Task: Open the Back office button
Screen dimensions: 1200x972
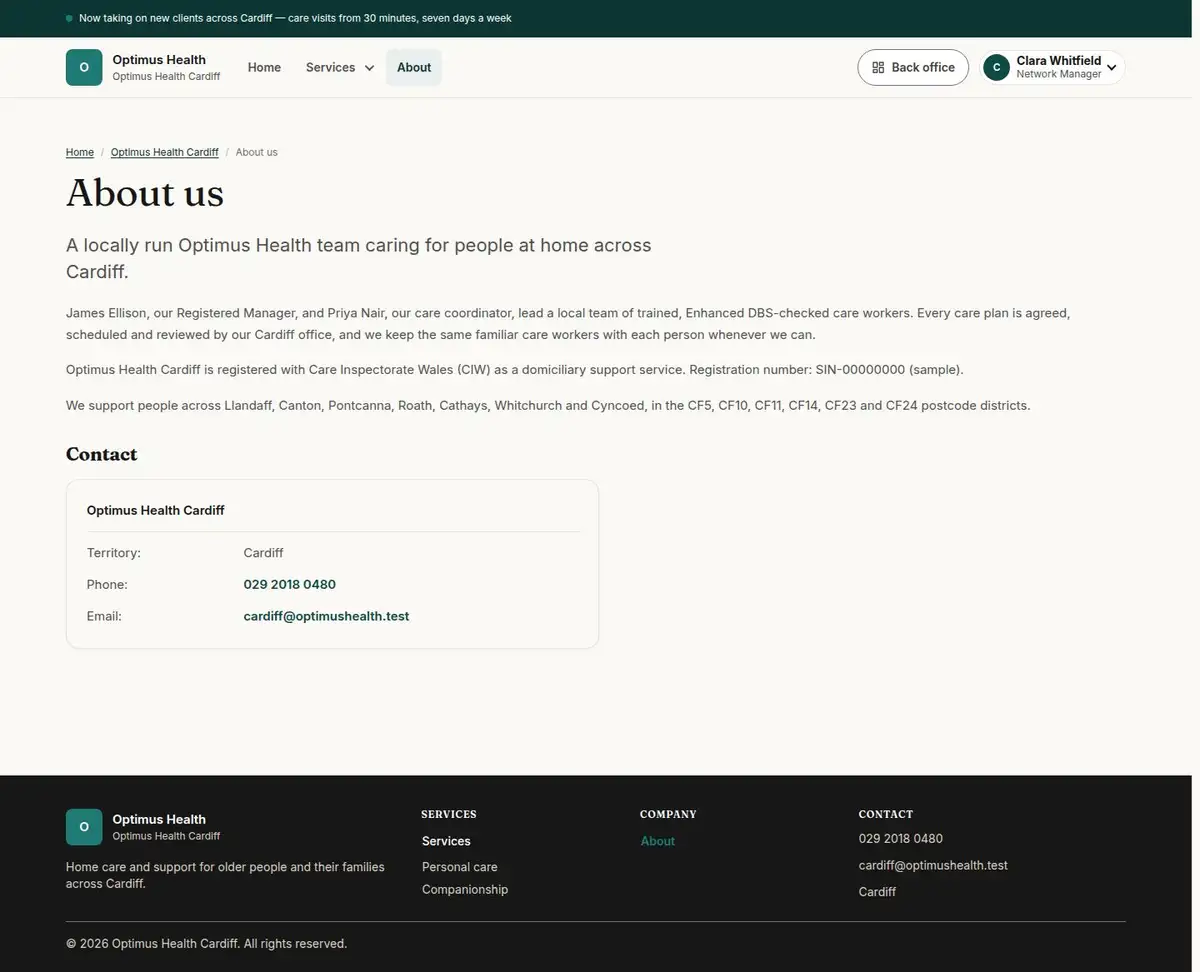Action: pyautogui.click(x=913, y=67)
